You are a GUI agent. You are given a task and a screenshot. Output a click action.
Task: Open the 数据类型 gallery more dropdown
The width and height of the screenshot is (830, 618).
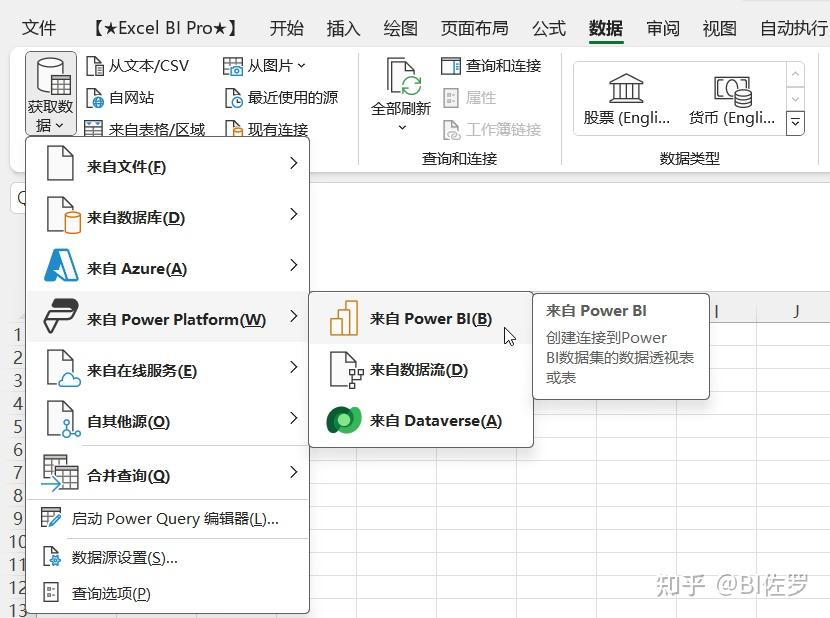(794, 122)
